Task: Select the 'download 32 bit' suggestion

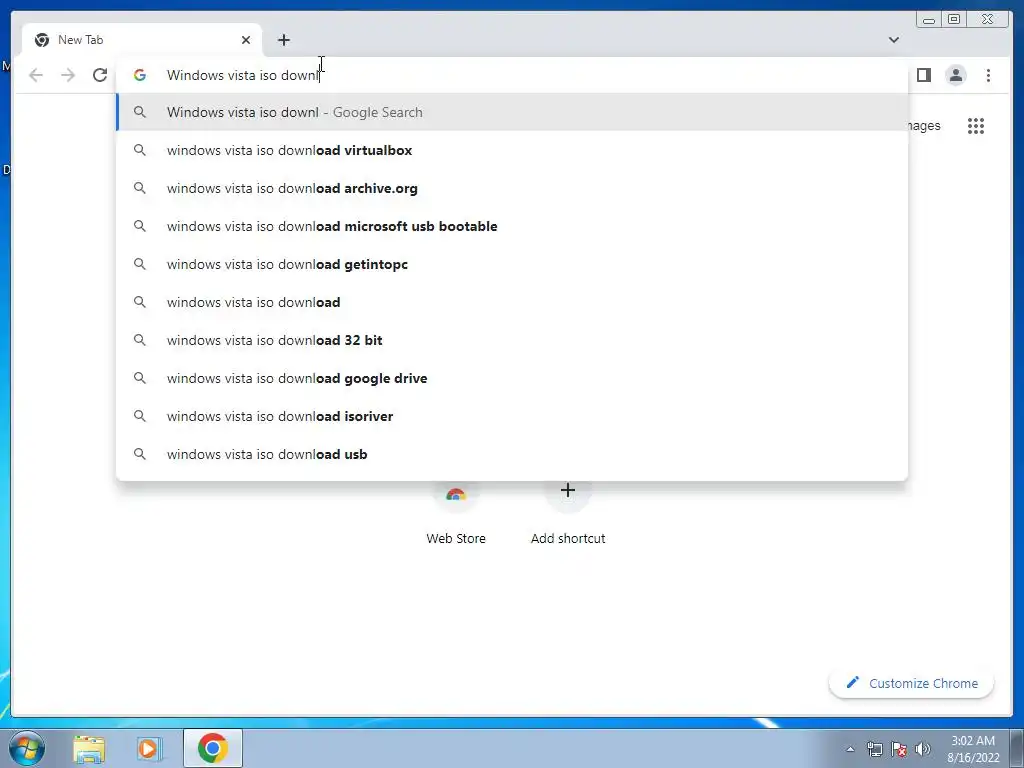Action: (512, 340)
